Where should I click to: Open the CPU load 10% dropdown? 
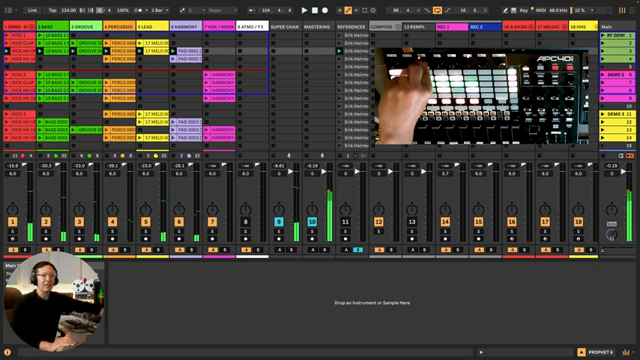[584, 10]
